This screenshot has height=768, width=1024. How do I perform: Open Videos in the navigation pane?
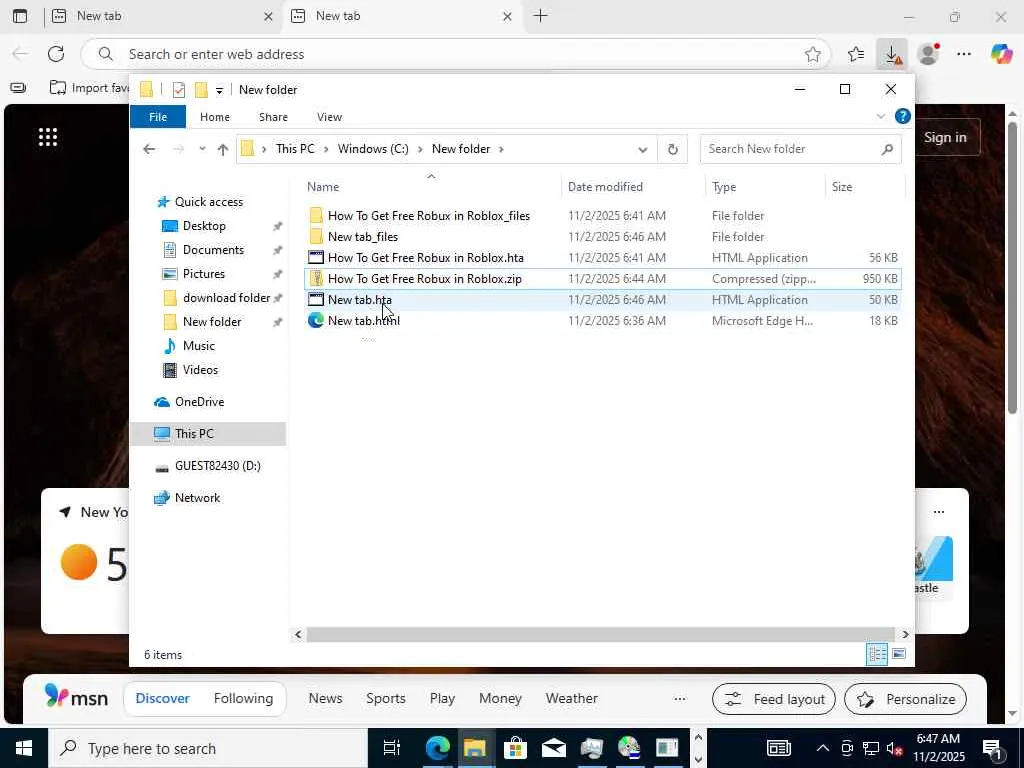(x=200, y=370)
